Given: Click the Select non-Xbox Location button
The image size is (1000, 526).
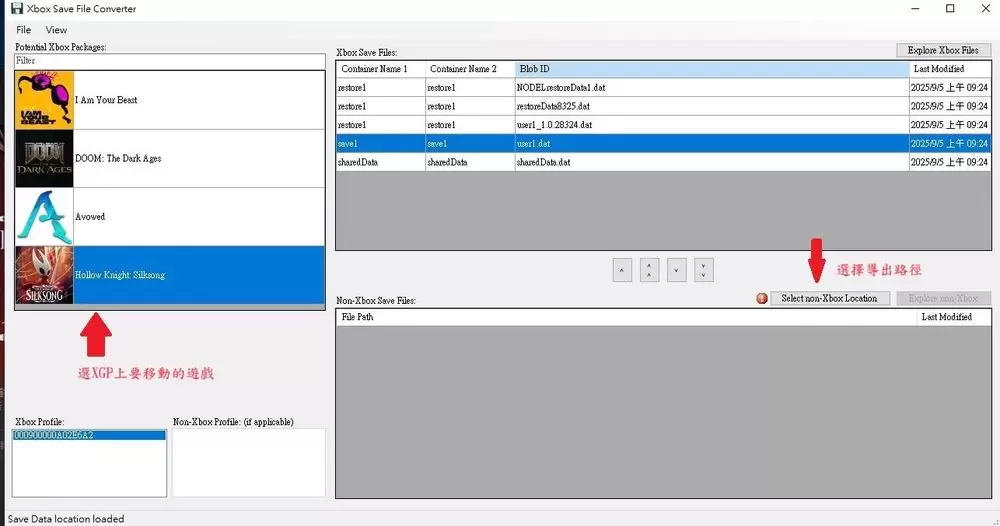Looking at the screenshot, I should 829,298.
